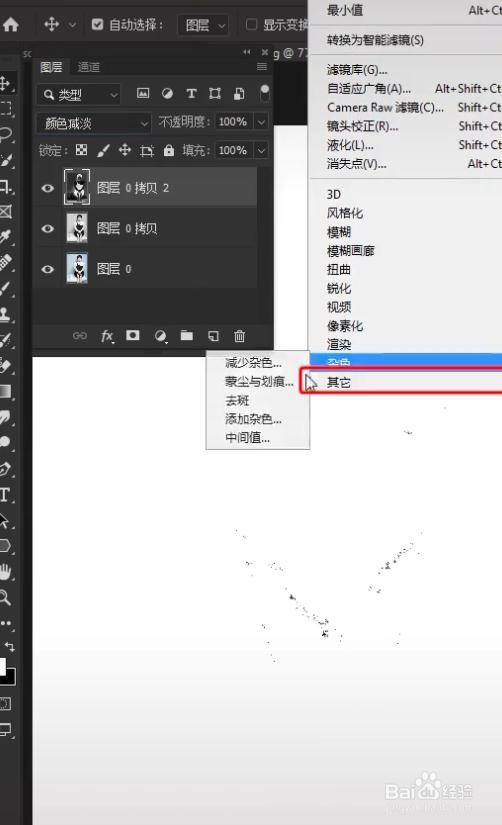Select the Pen tool
The image size is (502, 825).
point(5,468)
